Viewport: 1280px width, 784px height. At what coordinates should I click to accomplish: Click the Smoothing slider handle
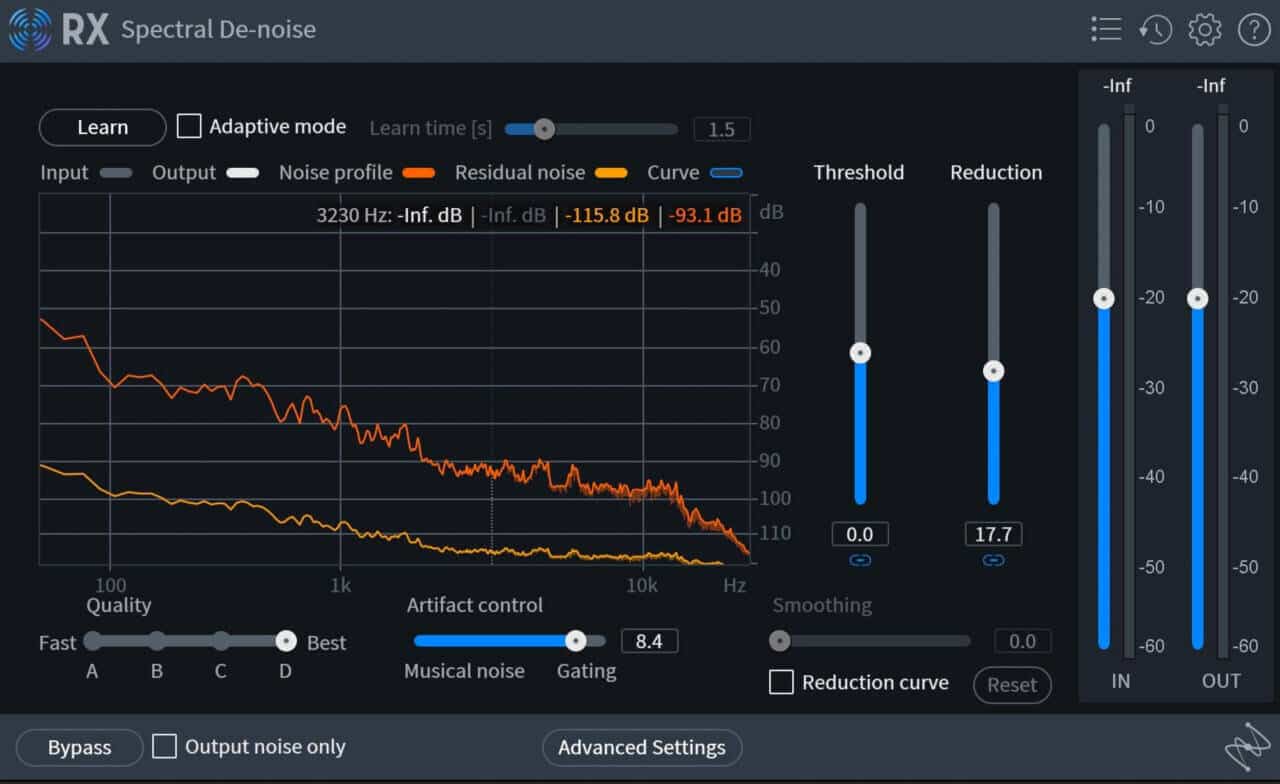780,641
